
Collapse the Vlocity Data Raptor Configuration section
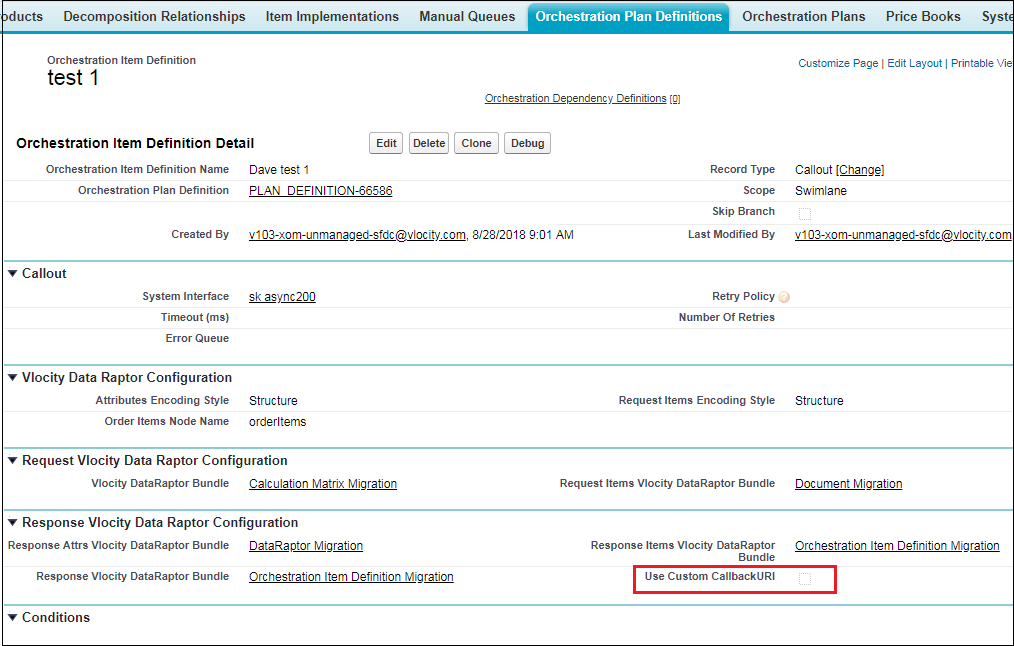(x=12, y=378)
